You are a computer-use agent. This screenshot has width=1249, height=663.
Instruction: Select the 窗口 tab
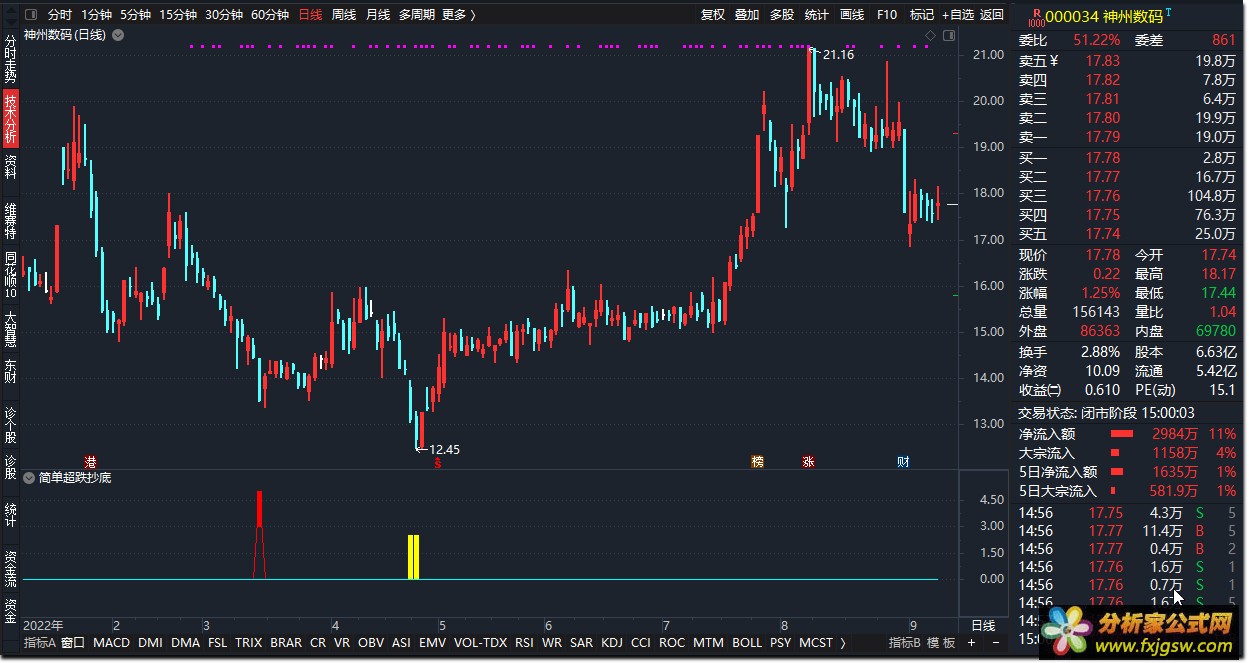[x=73, y=642]
